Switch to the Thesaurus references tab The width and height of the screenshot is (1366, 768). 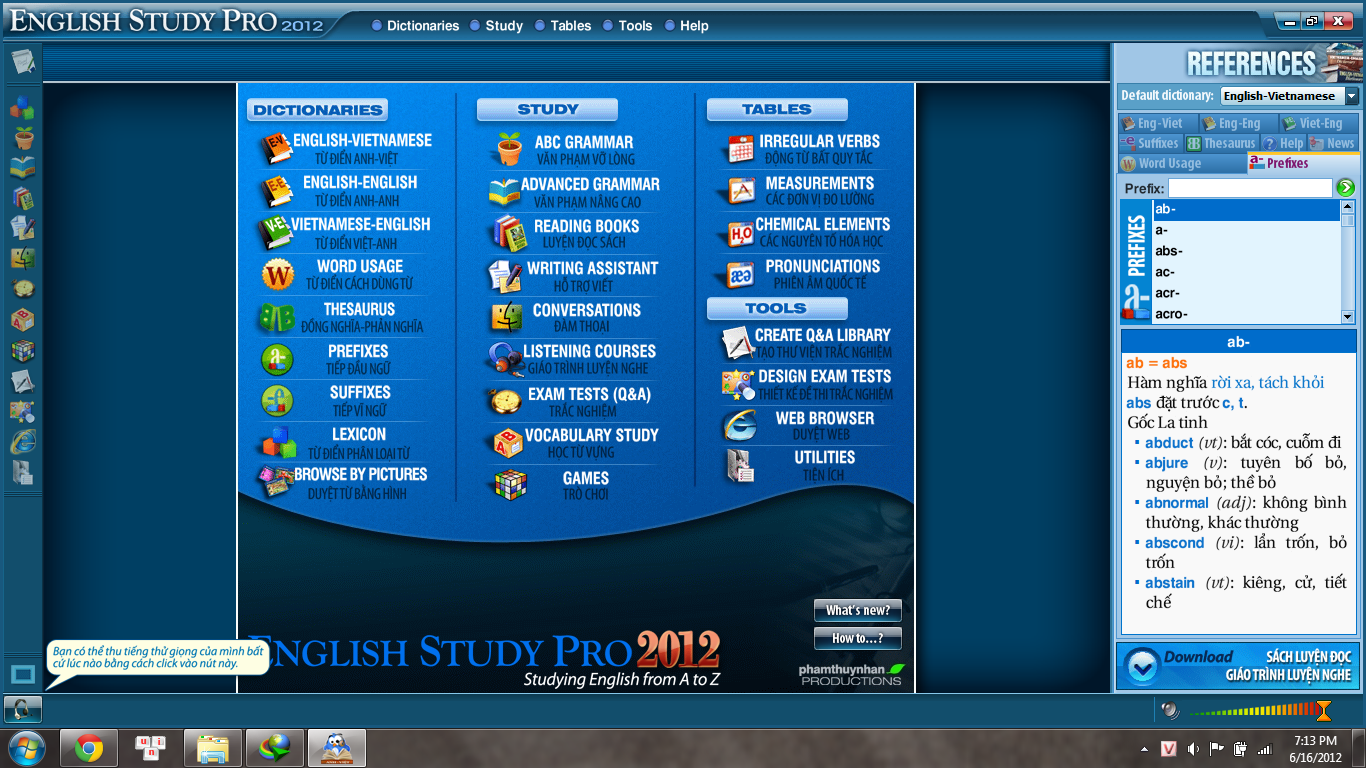pos(1221,143)
